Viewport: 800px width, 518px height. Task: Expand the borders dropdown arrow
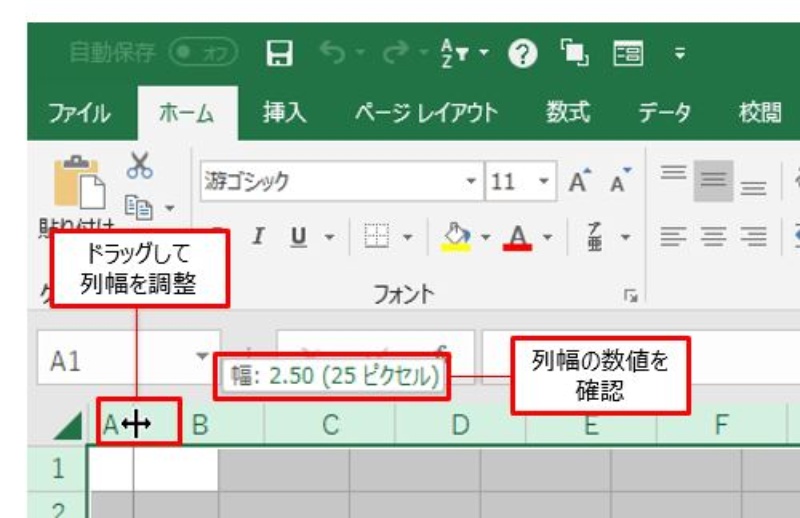408,237
